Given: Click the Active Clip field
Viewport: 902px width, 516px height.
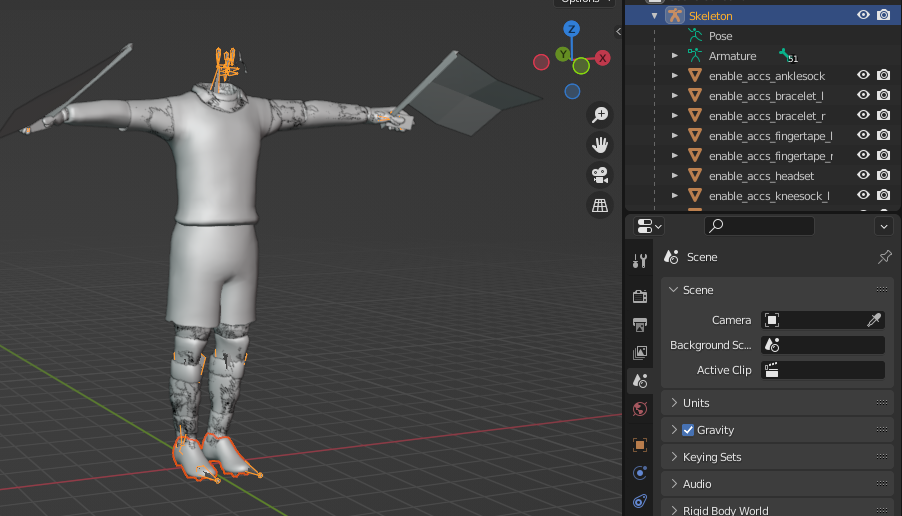Looking at the screenshot, I should pos(823,370).
